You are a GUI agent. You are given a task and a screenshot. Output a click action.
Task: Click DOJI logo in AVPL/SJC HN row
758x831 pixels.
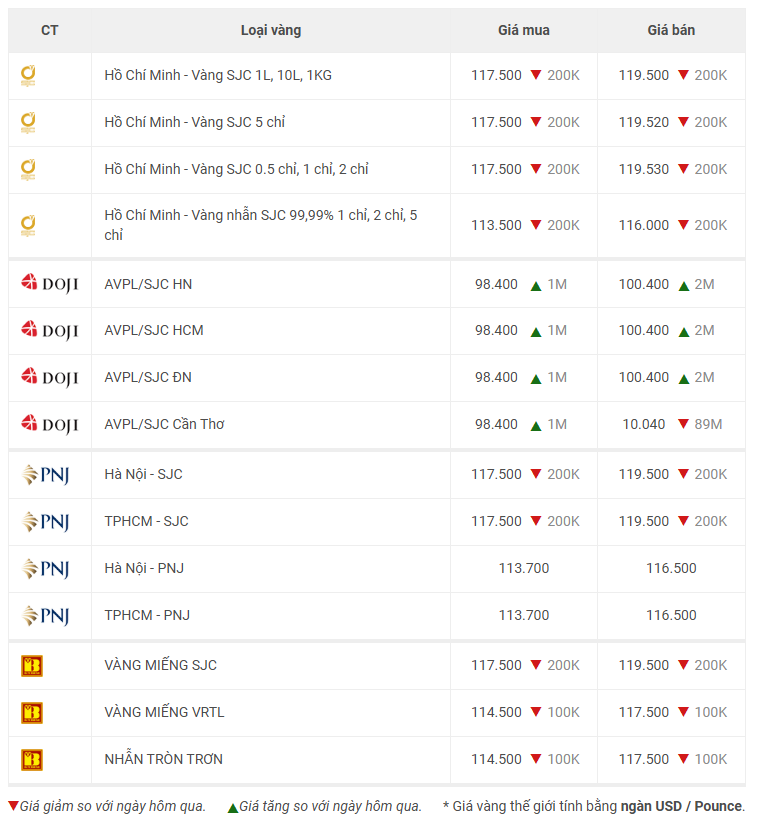click(49, 284)
